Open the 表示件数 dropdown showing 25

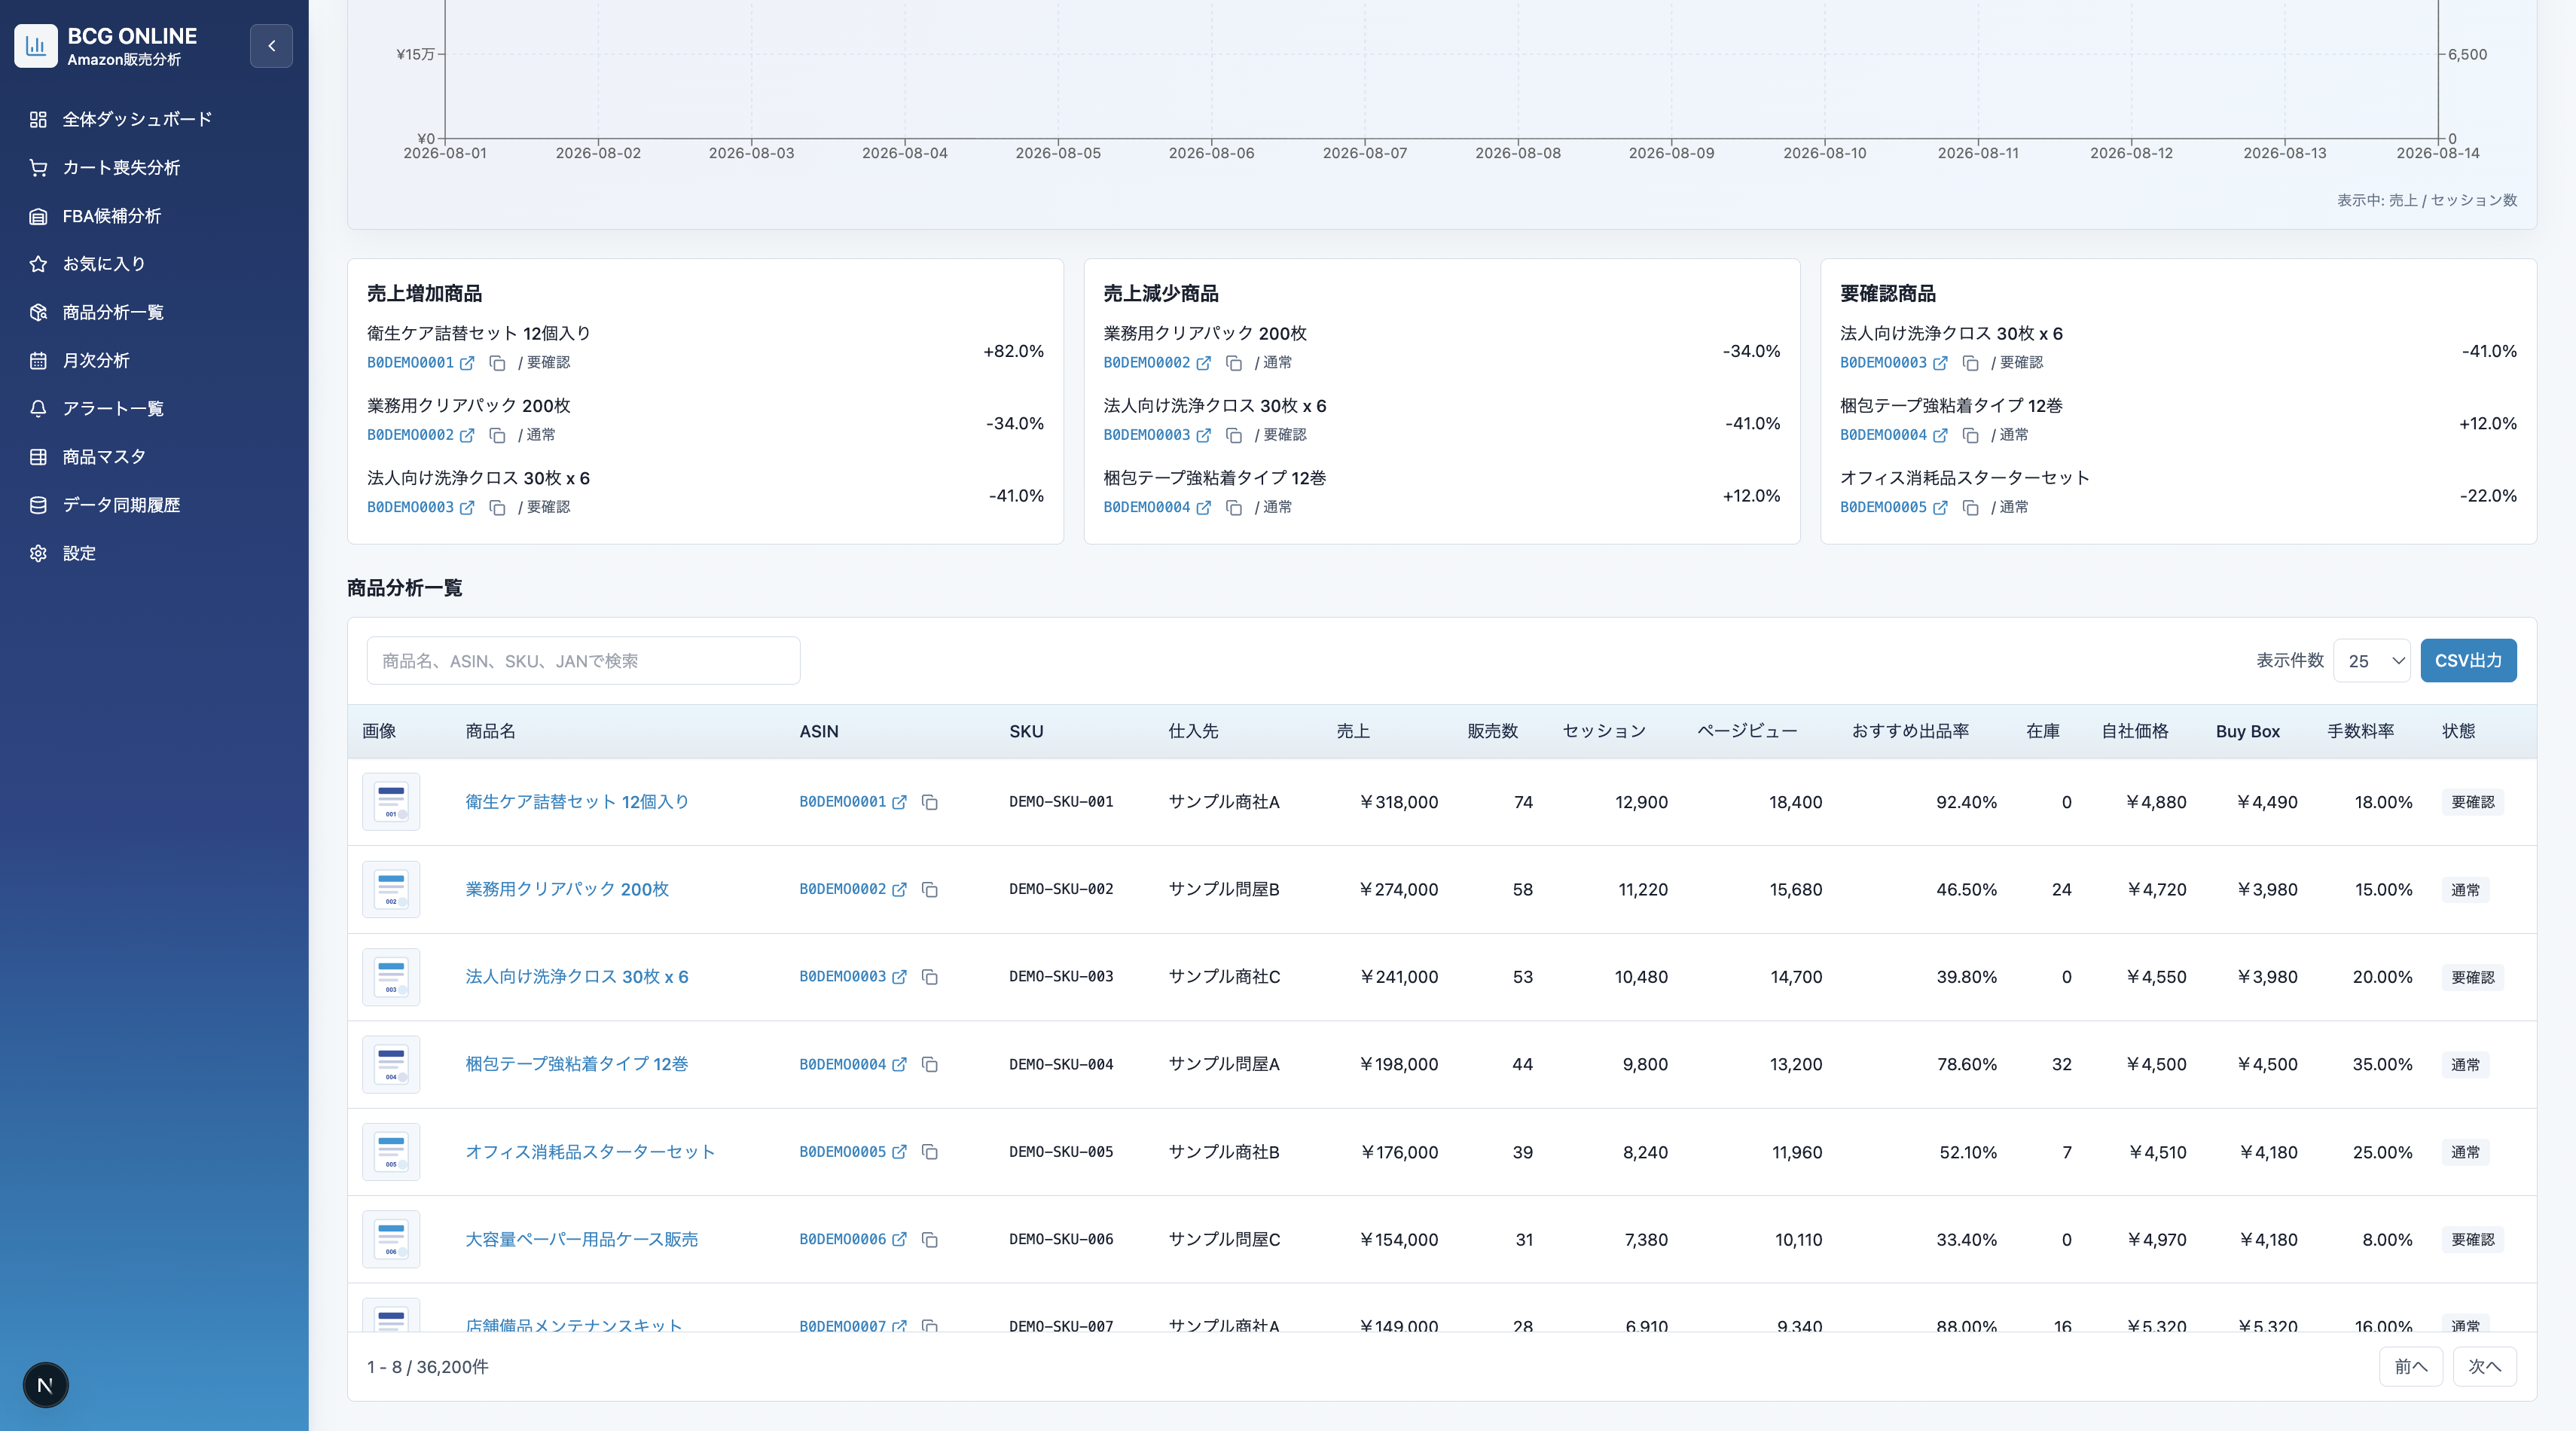click(x=2372, y=661)
